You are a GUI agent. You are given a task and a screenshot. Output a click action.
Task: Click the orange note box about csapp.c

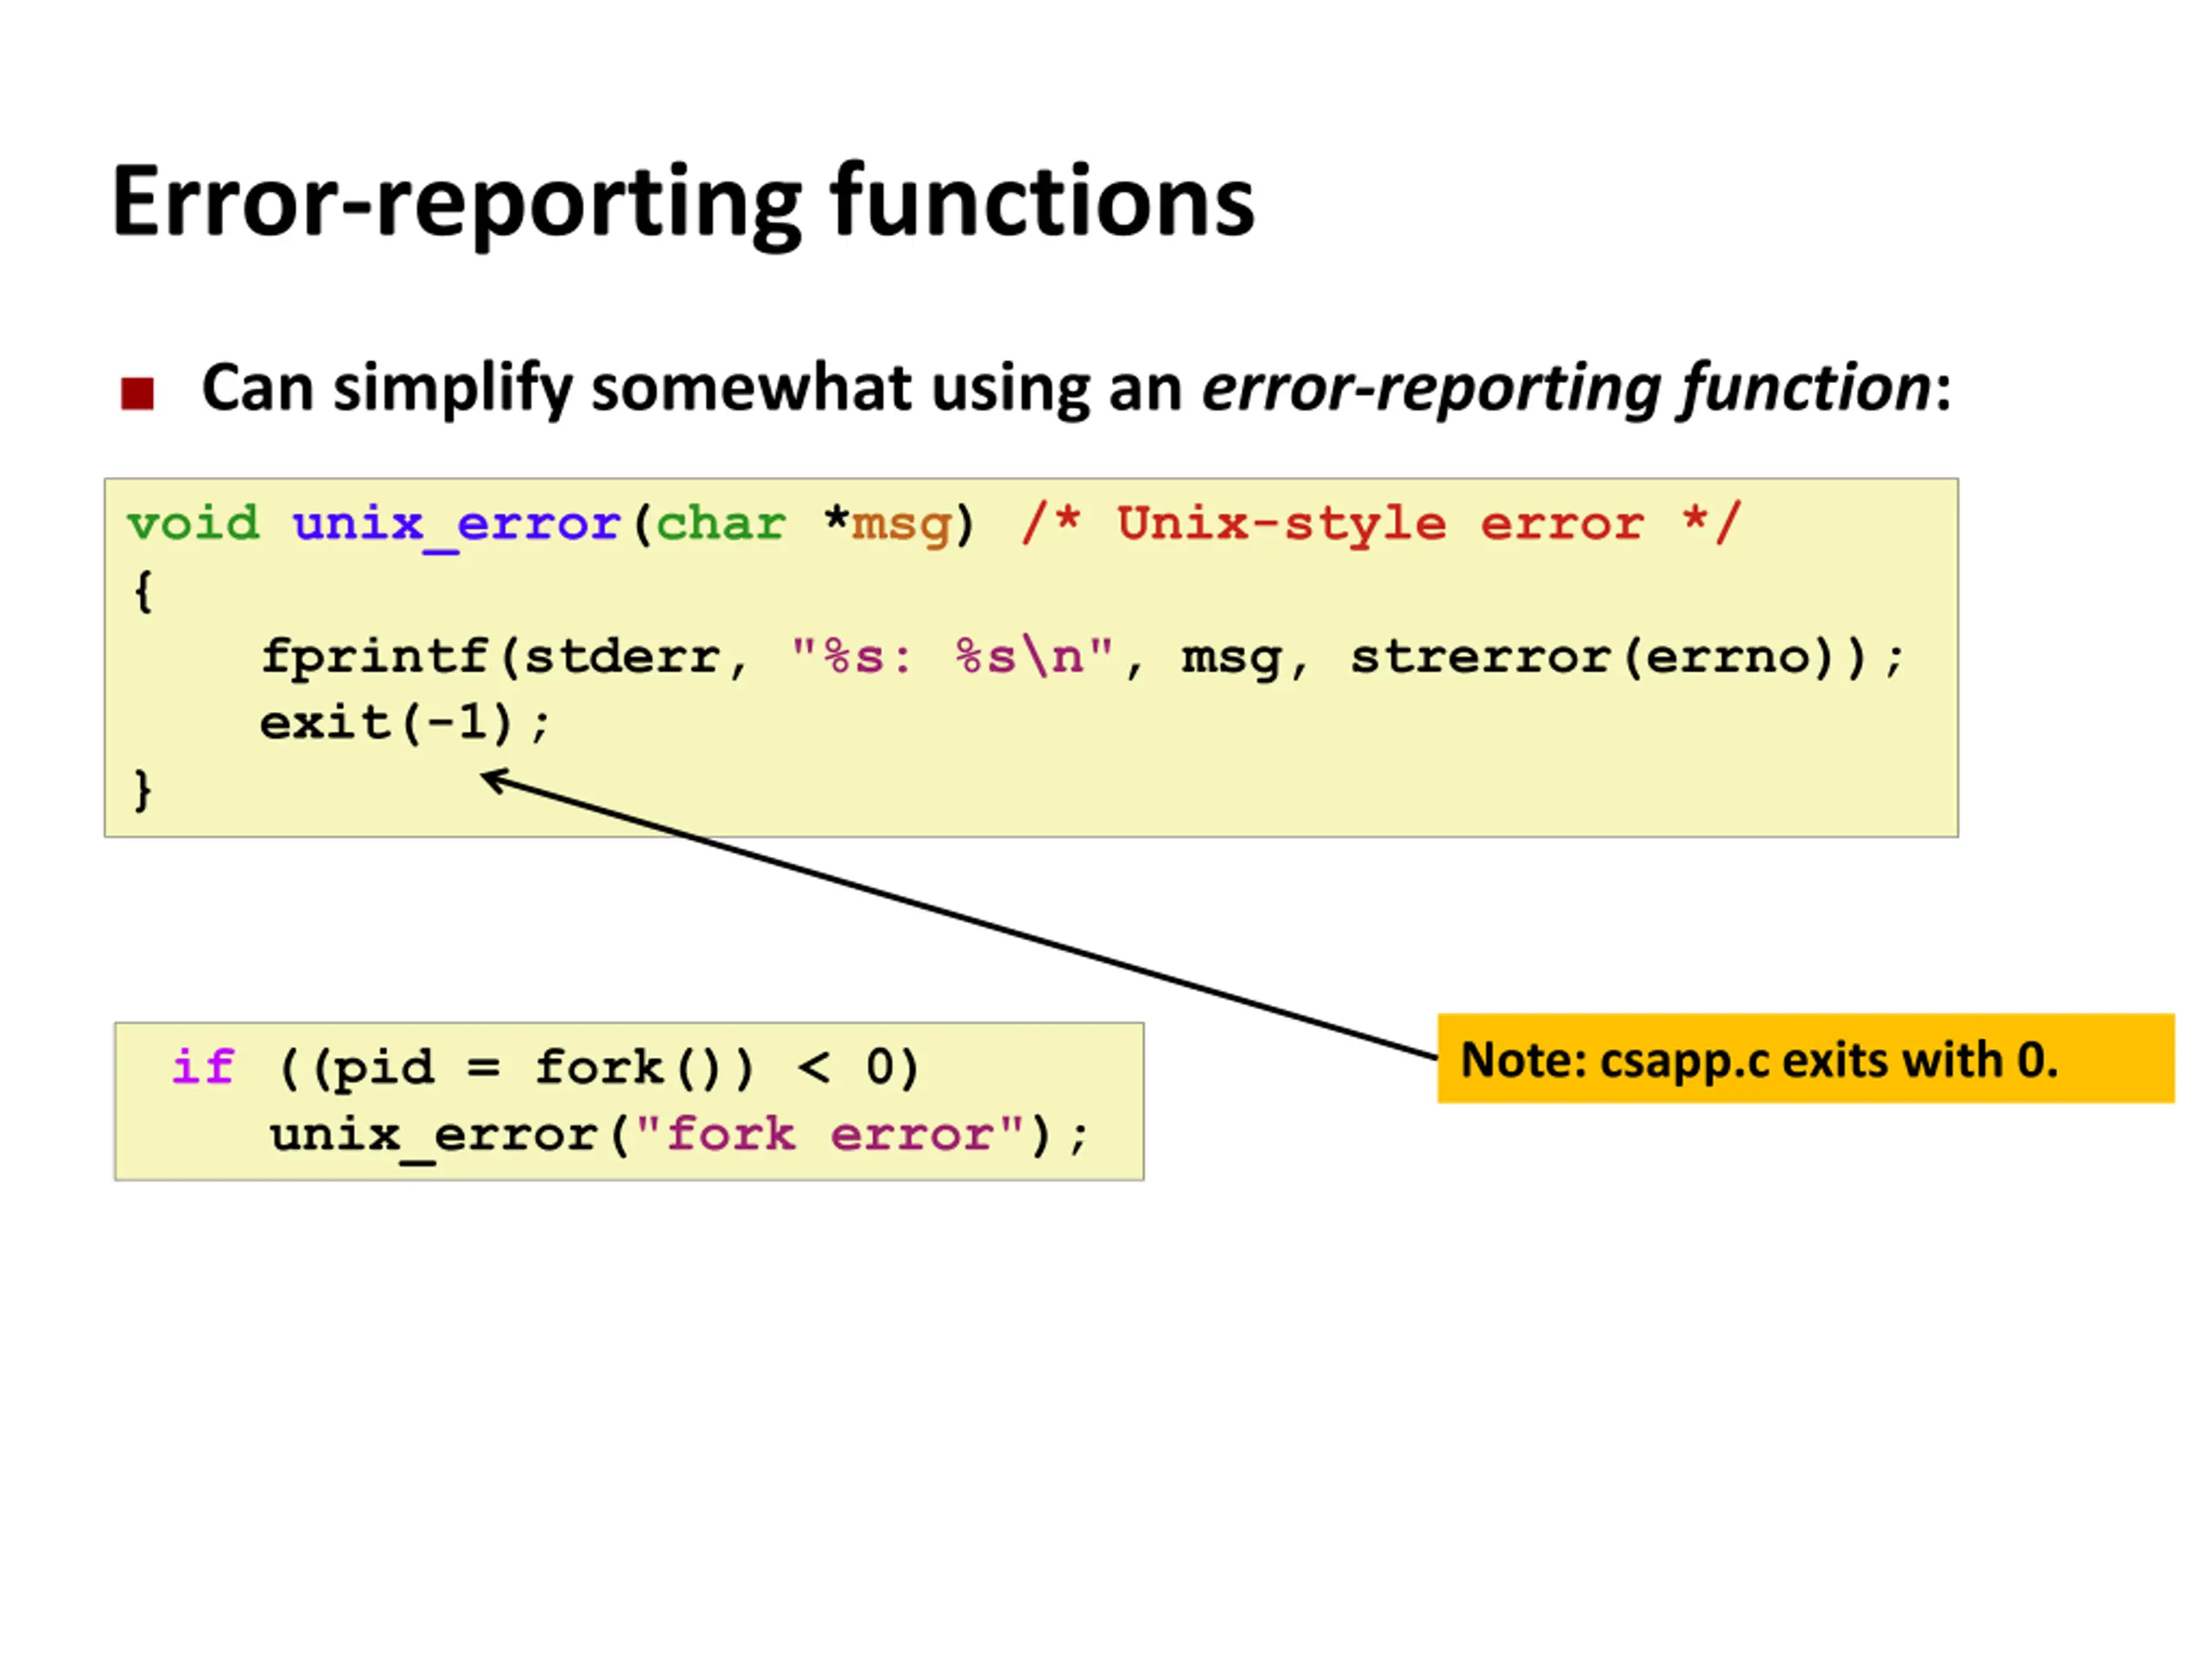pyautogui.click(x=1806, y=1058)
